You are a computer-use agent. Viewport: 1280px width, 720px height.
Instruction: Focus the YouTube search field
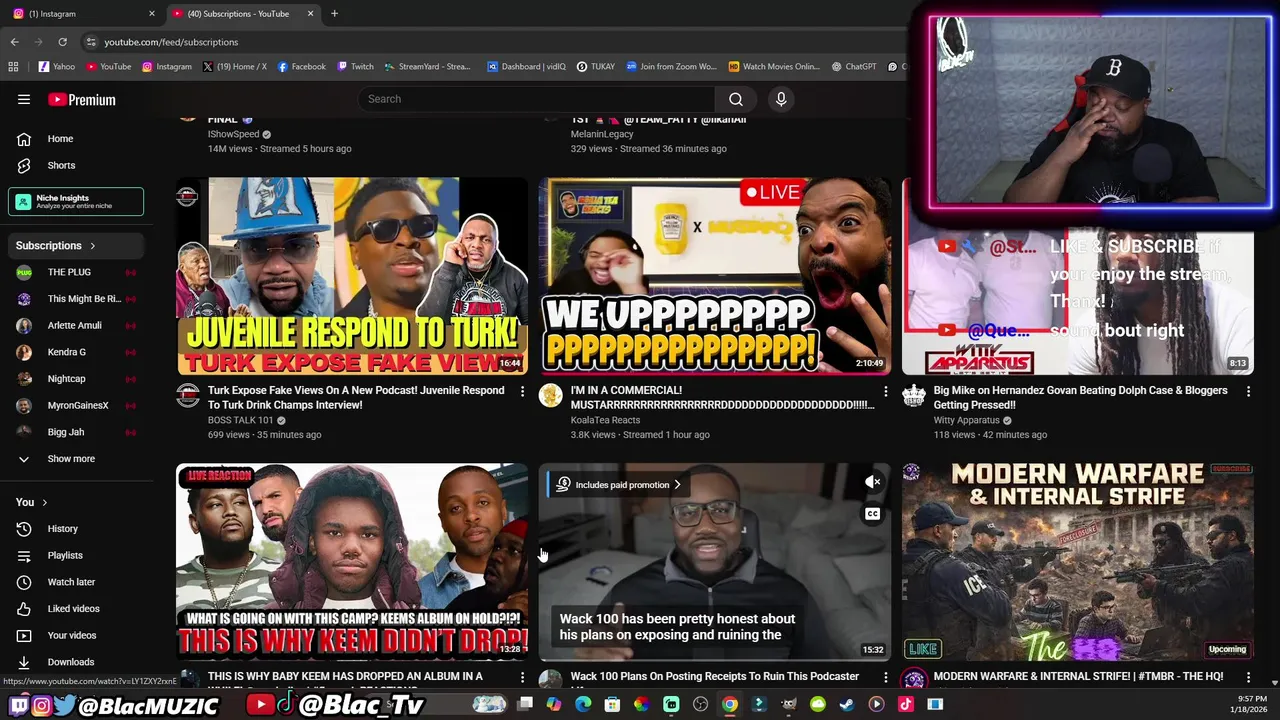click(537, 99)
